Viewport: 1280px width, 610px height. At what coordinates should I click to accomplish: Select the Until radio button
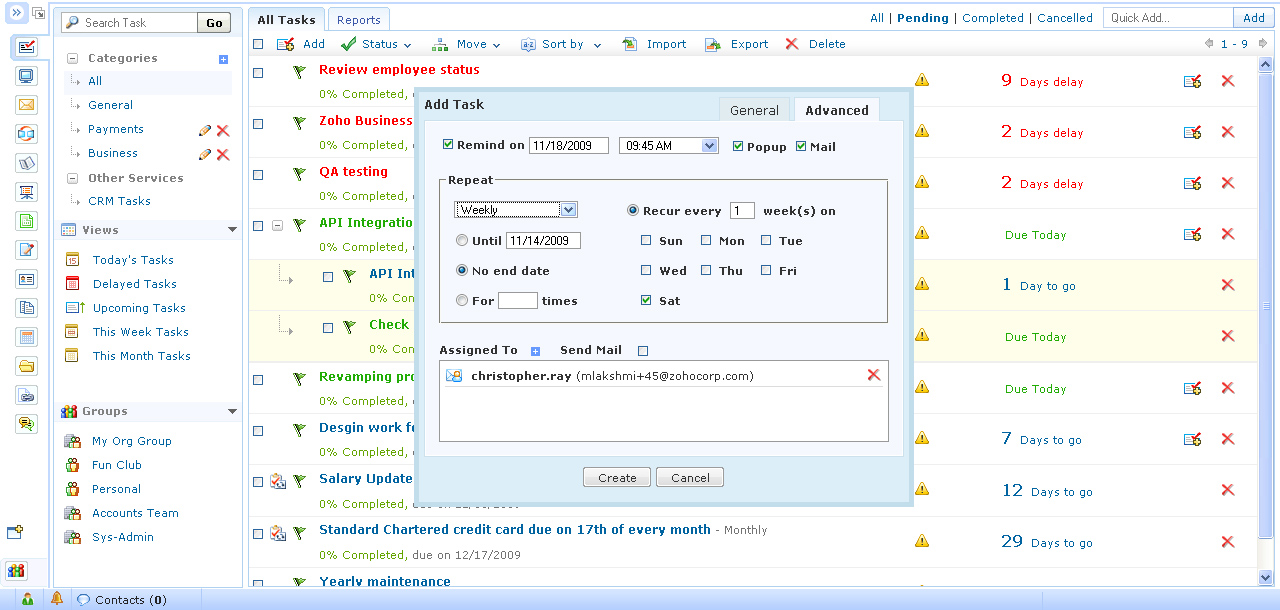point(461,240)
